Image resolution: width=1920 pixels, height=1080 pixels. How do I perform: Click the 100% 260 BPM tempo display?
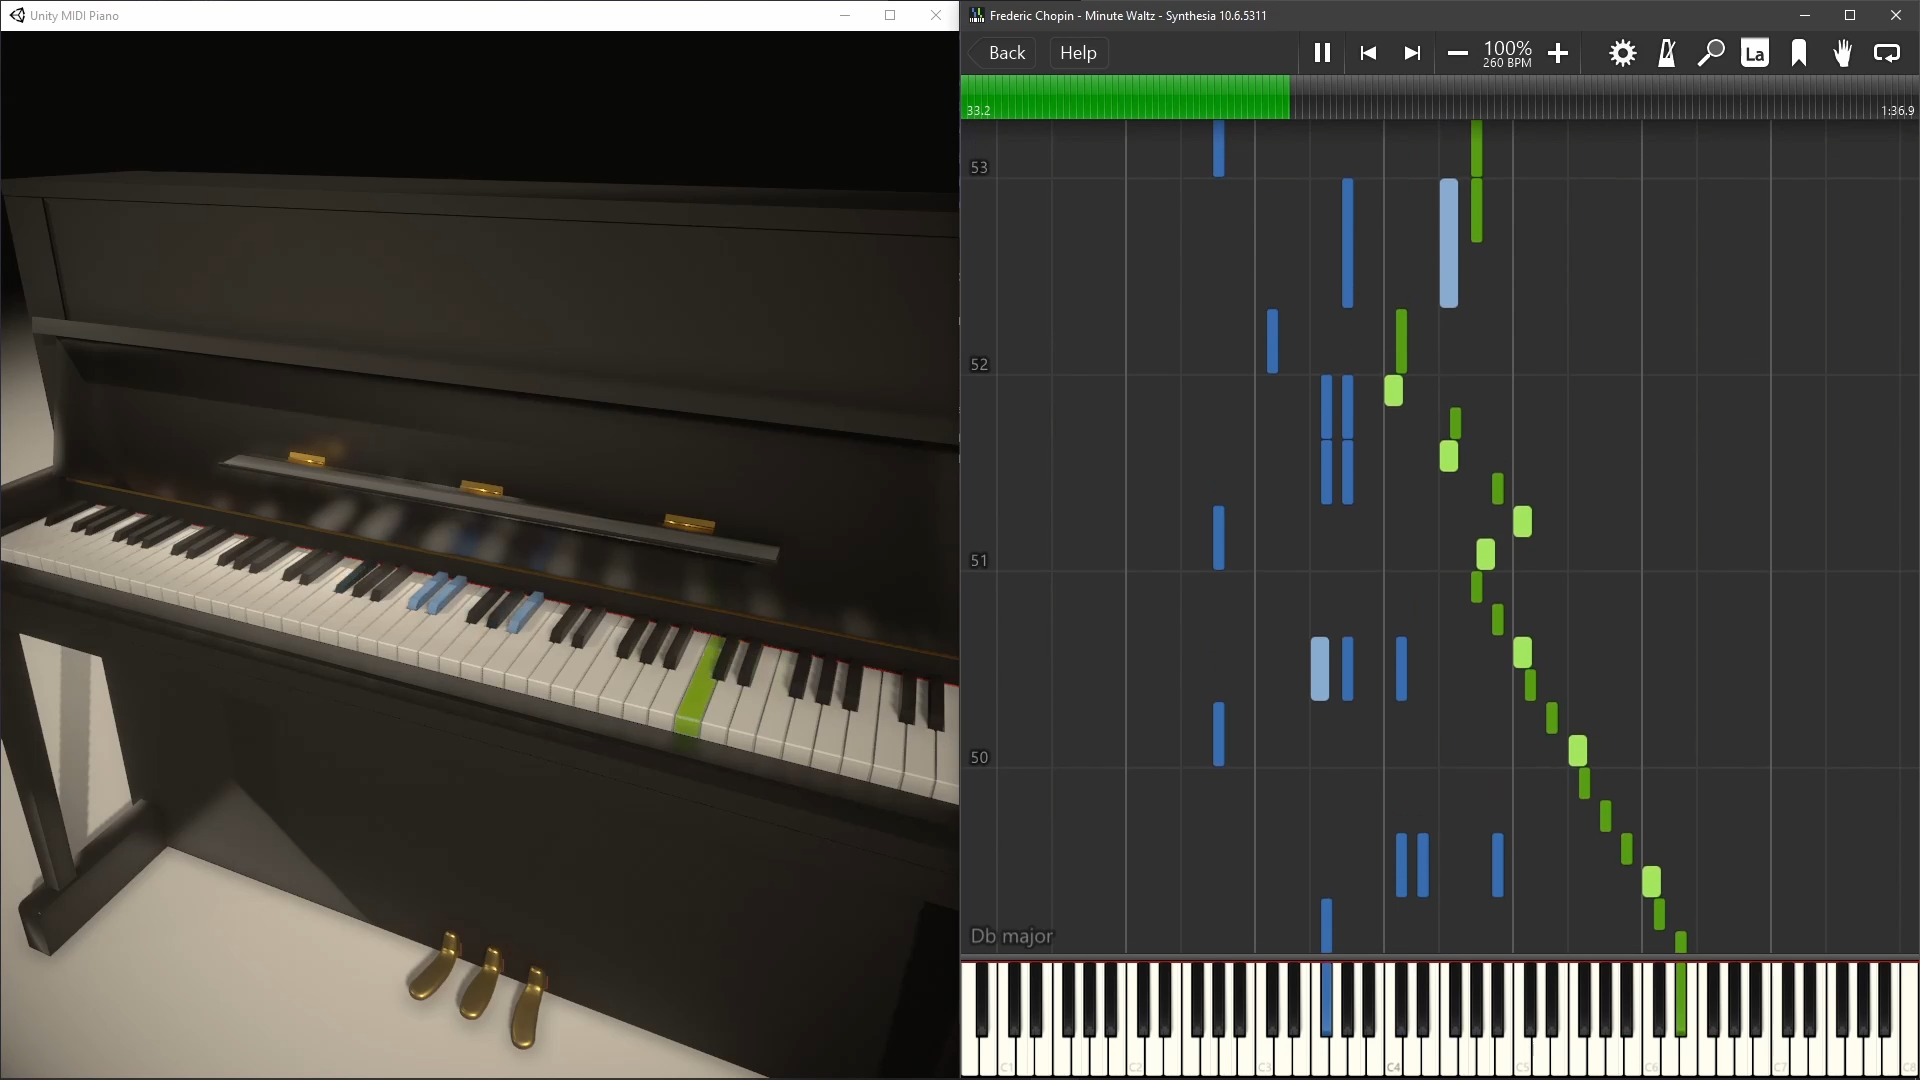pyautogui.click(x=1507, y=53)
